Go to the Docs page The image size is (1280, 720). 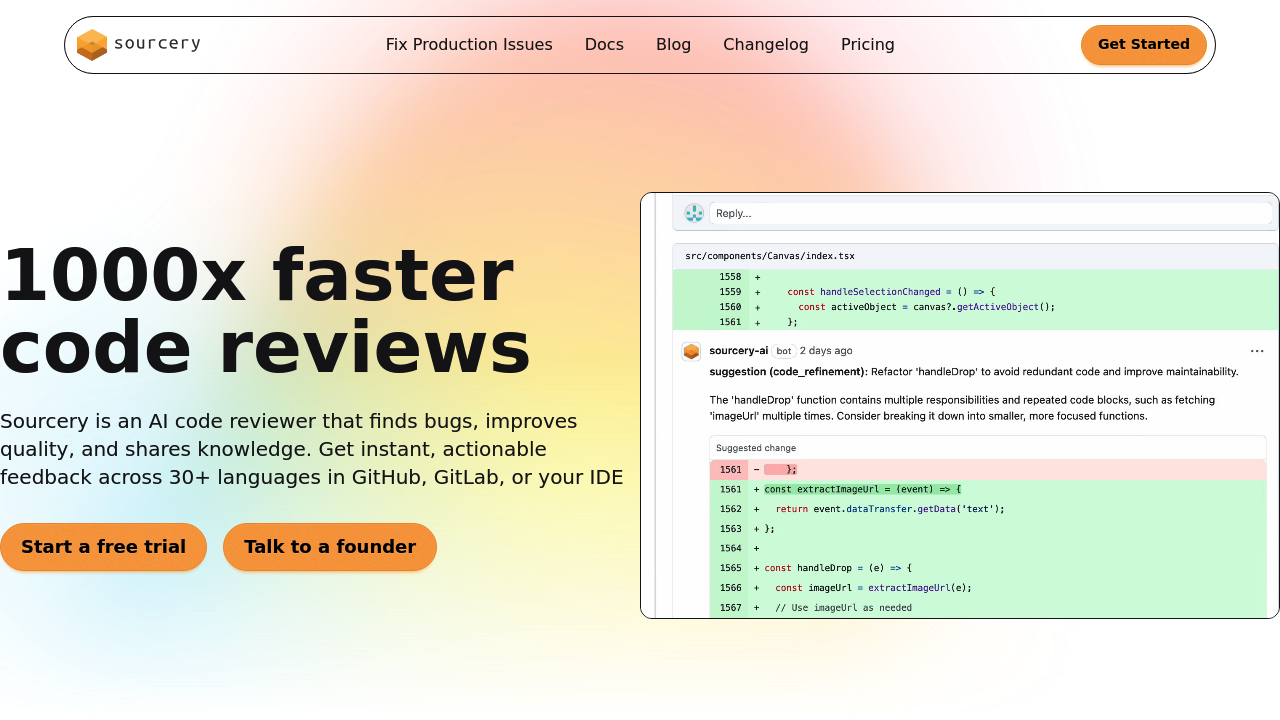(x=604, y=45)
